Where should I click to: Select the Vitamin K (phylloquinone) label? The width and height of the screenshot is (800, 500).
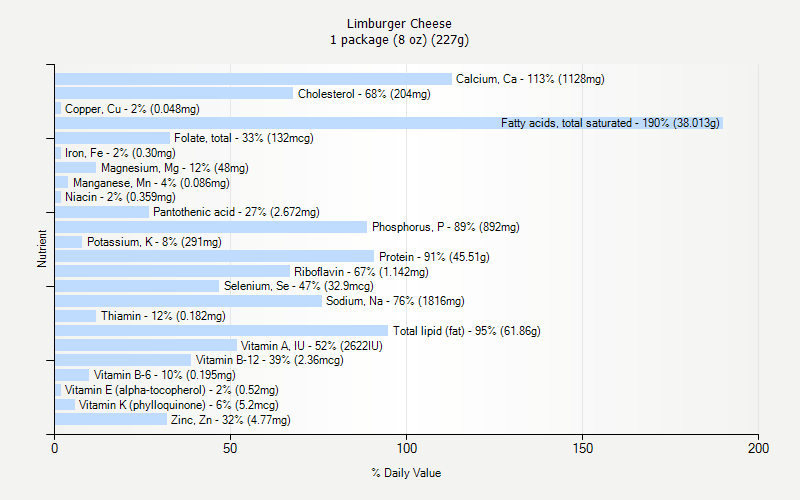179,405
